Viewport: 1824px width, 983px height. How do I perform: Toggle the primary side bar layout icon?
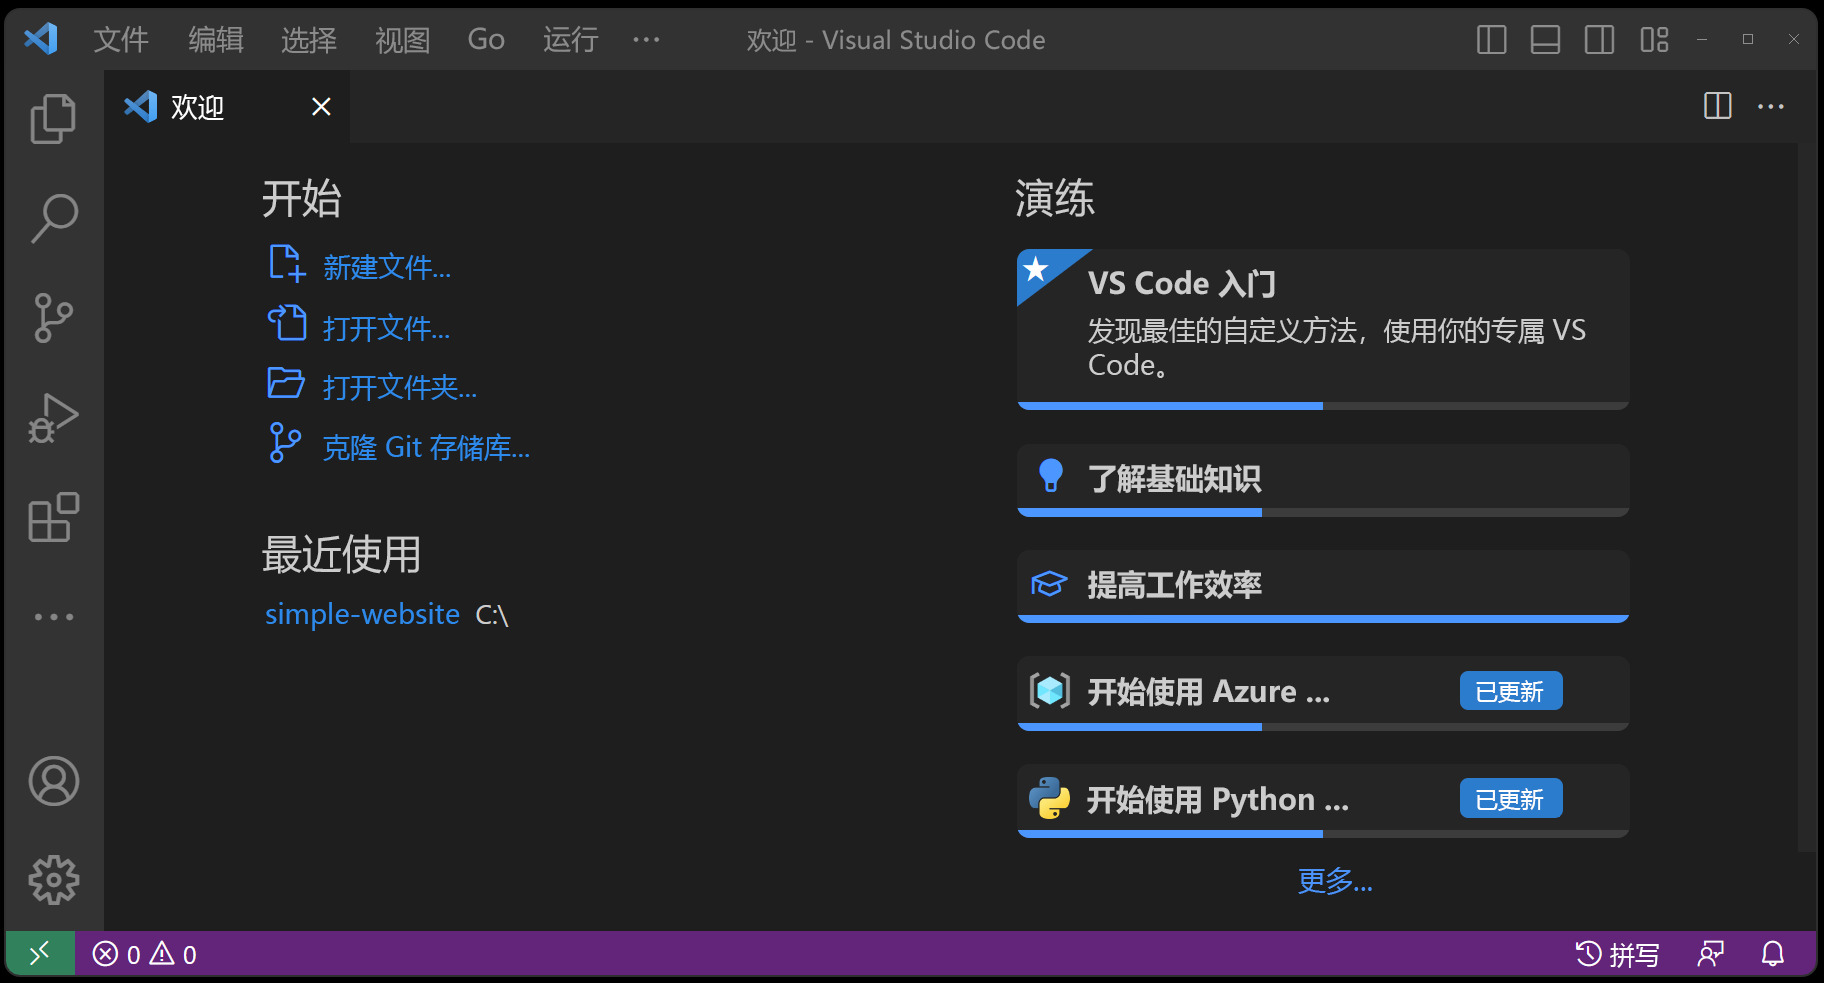pos(1491,40)
